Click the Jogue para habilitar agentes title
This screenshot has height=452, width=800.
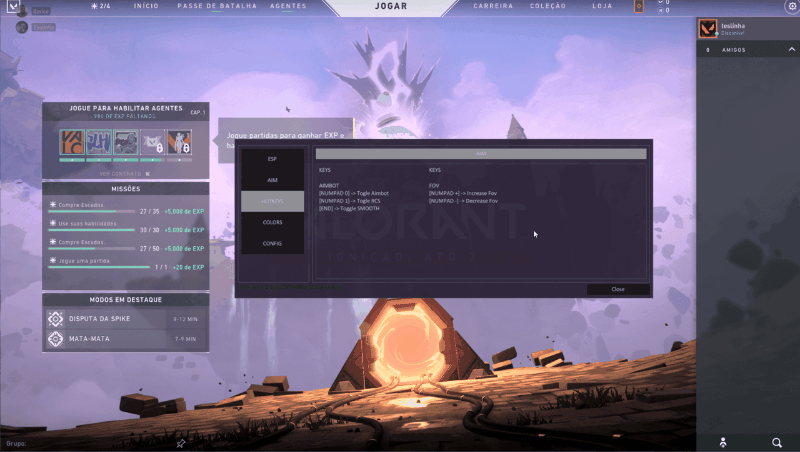click(126, 108)
